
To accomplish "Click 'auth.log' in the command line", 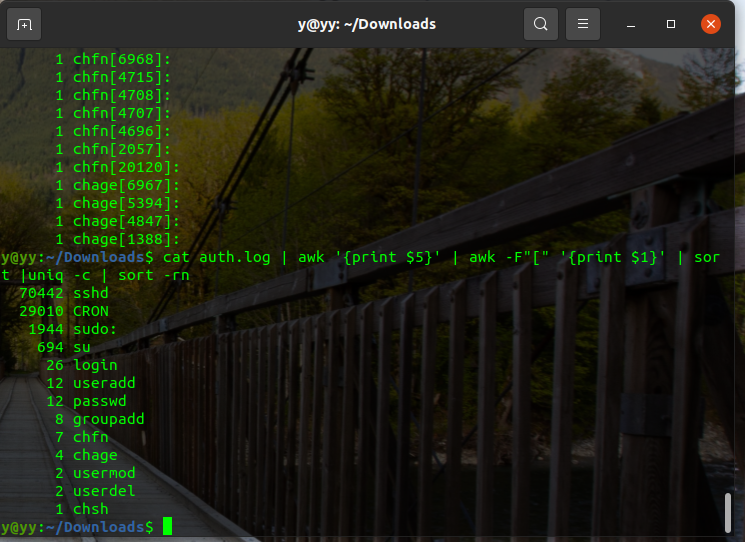I will pos(235,257).
